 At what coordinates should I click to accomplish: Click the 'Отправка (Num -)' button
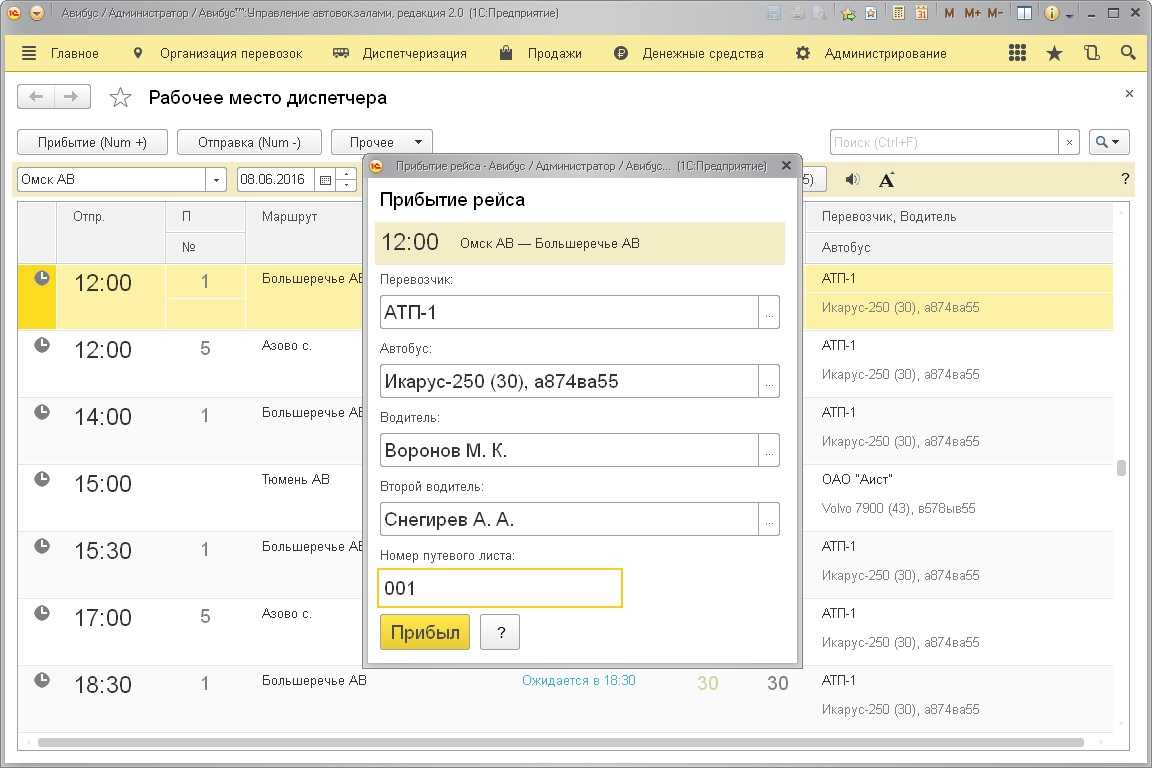click(249, 143)
